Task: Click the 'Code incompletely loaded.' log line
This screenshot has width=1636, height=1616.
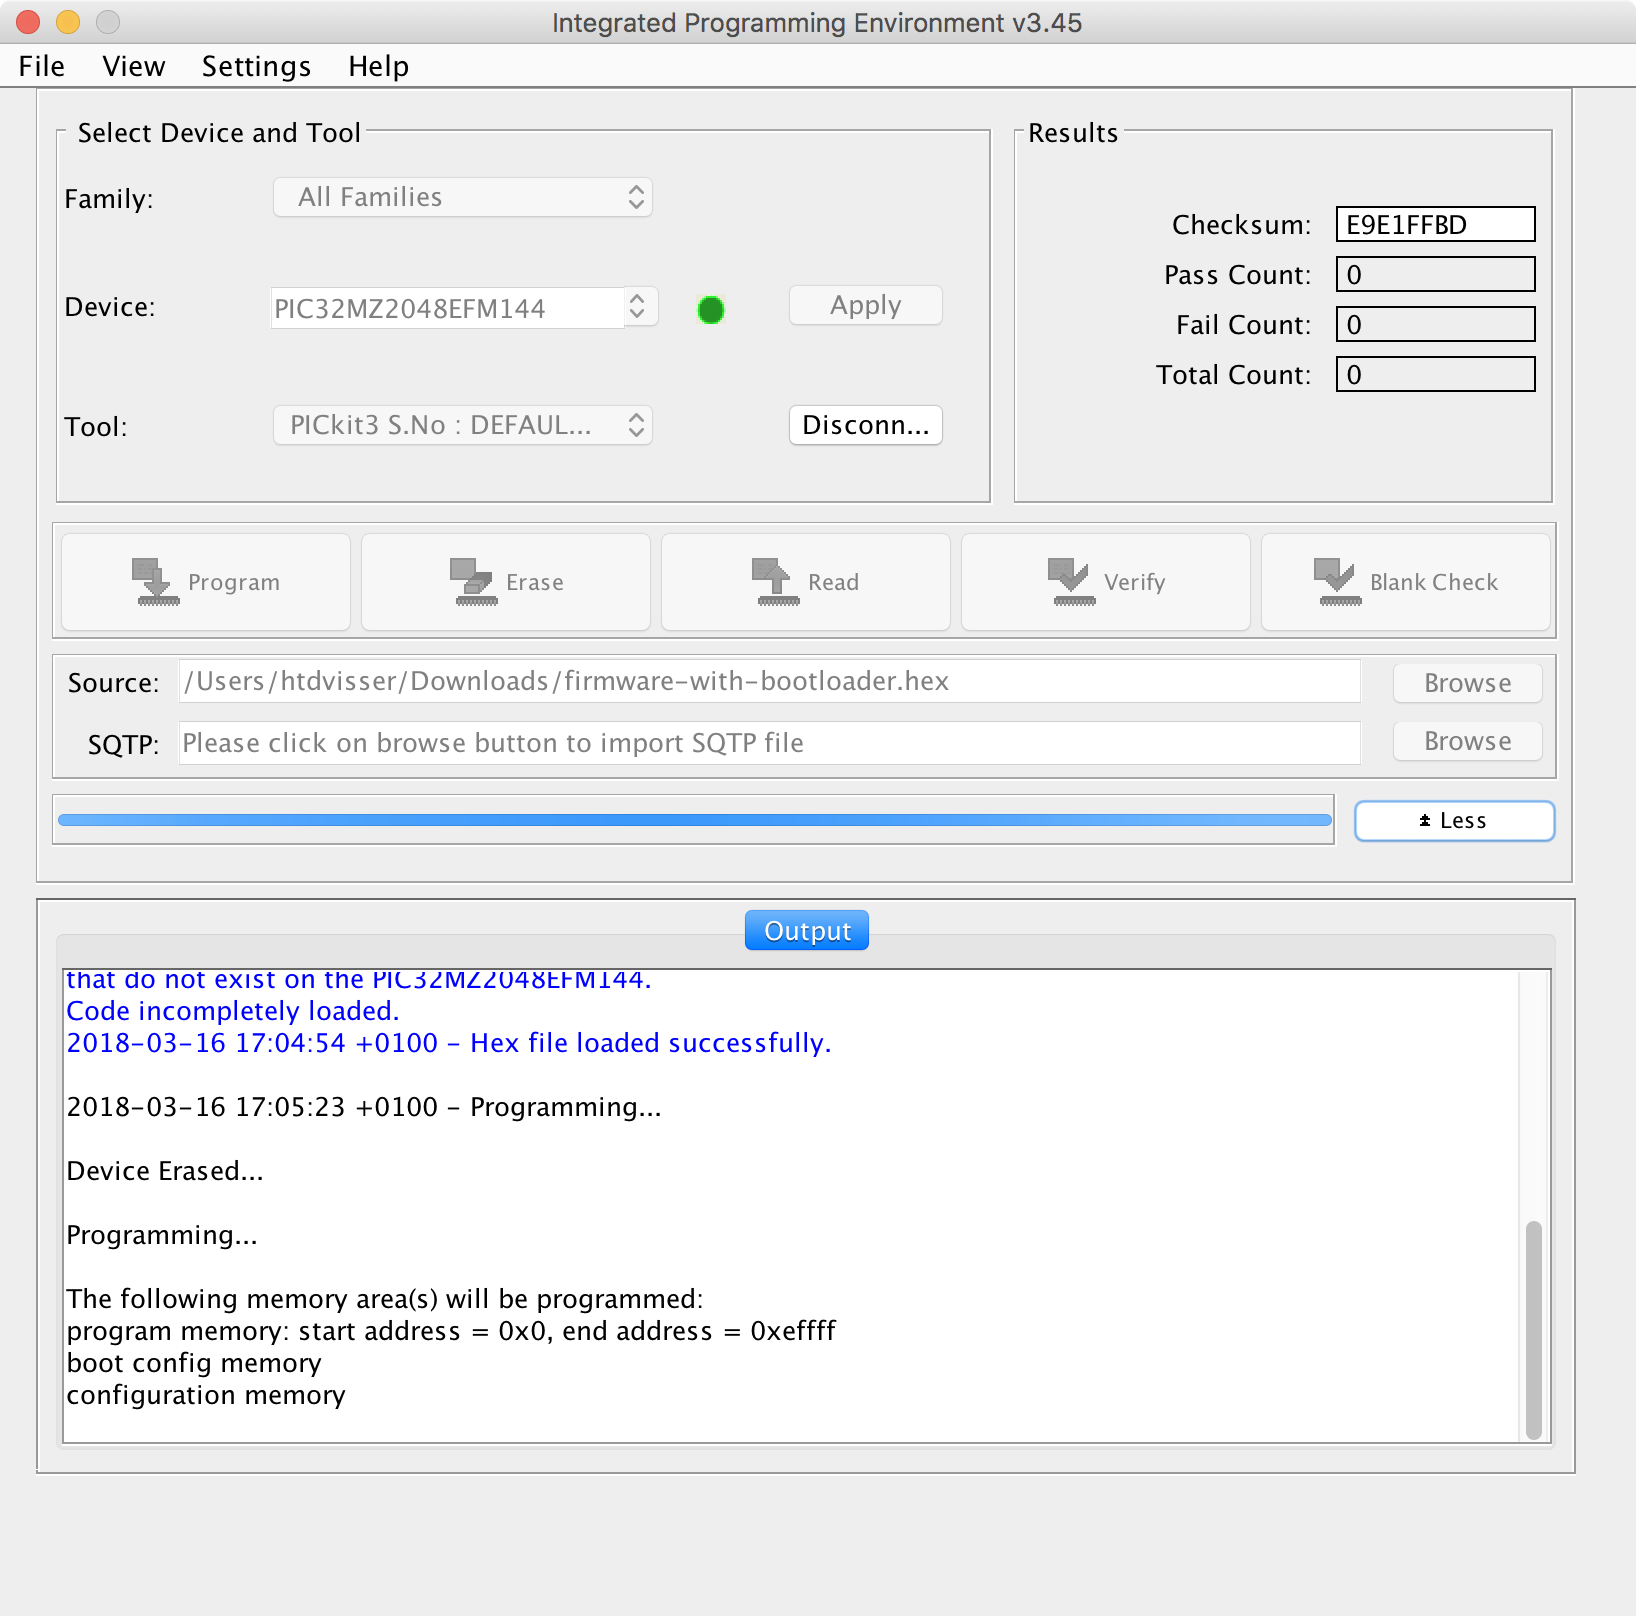Action: click(233, 1011)
